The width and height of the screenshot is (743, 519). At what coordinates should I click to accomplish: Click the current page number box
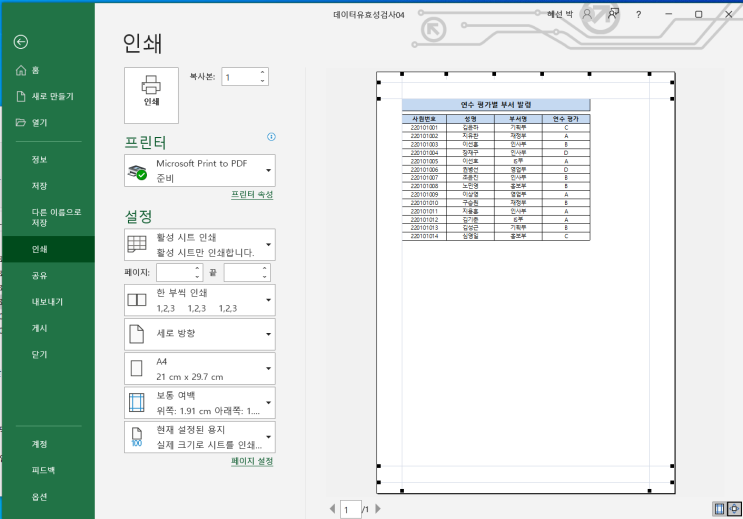pos(351,510)
